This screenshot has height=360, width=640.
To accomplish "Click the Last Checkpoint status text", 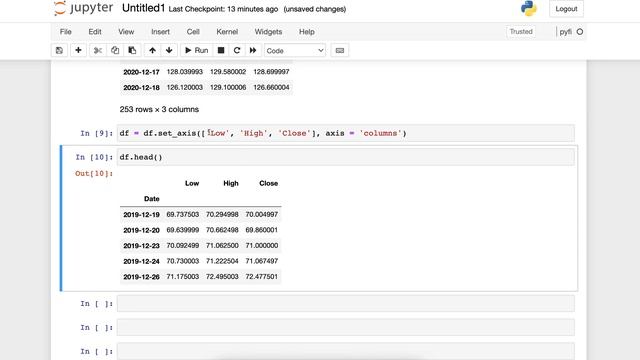I will pos(223,9).
